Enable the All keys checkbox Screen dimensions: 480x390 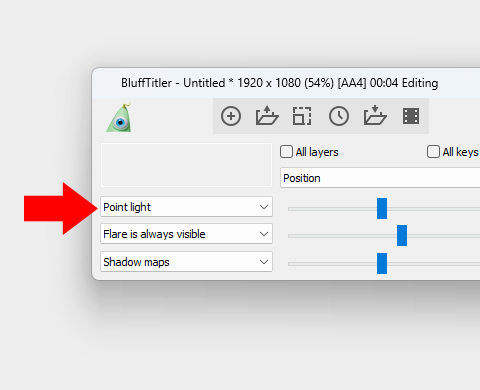pos(433,152)
